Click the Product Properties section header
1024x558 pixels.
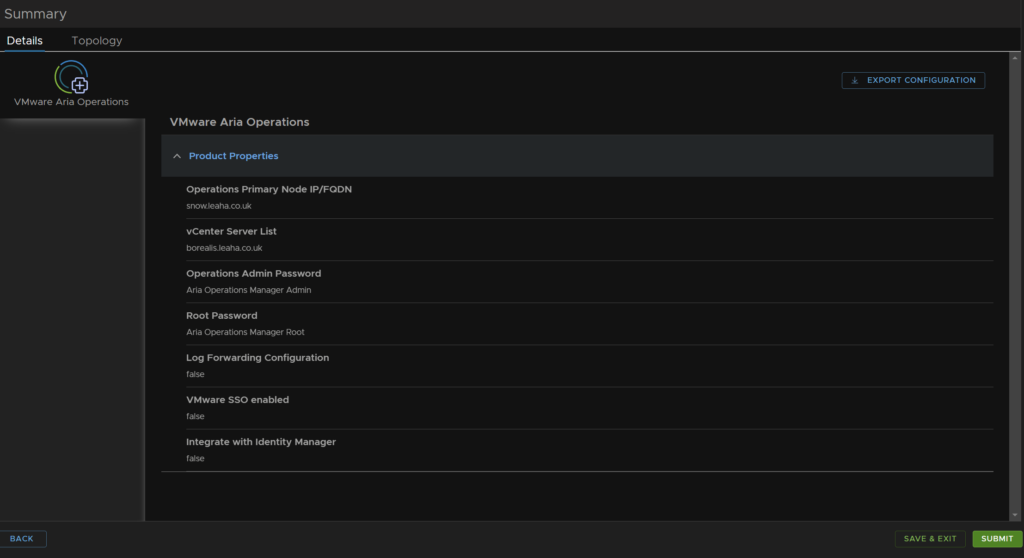[577, 156]
